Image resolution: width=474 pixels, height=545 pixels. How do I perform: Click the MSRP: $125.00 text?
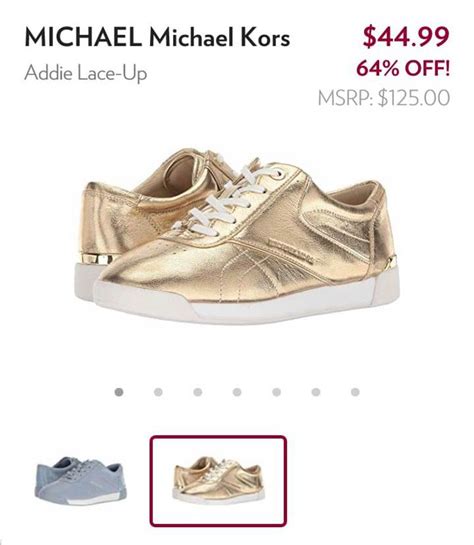click(x=384, y=98)
